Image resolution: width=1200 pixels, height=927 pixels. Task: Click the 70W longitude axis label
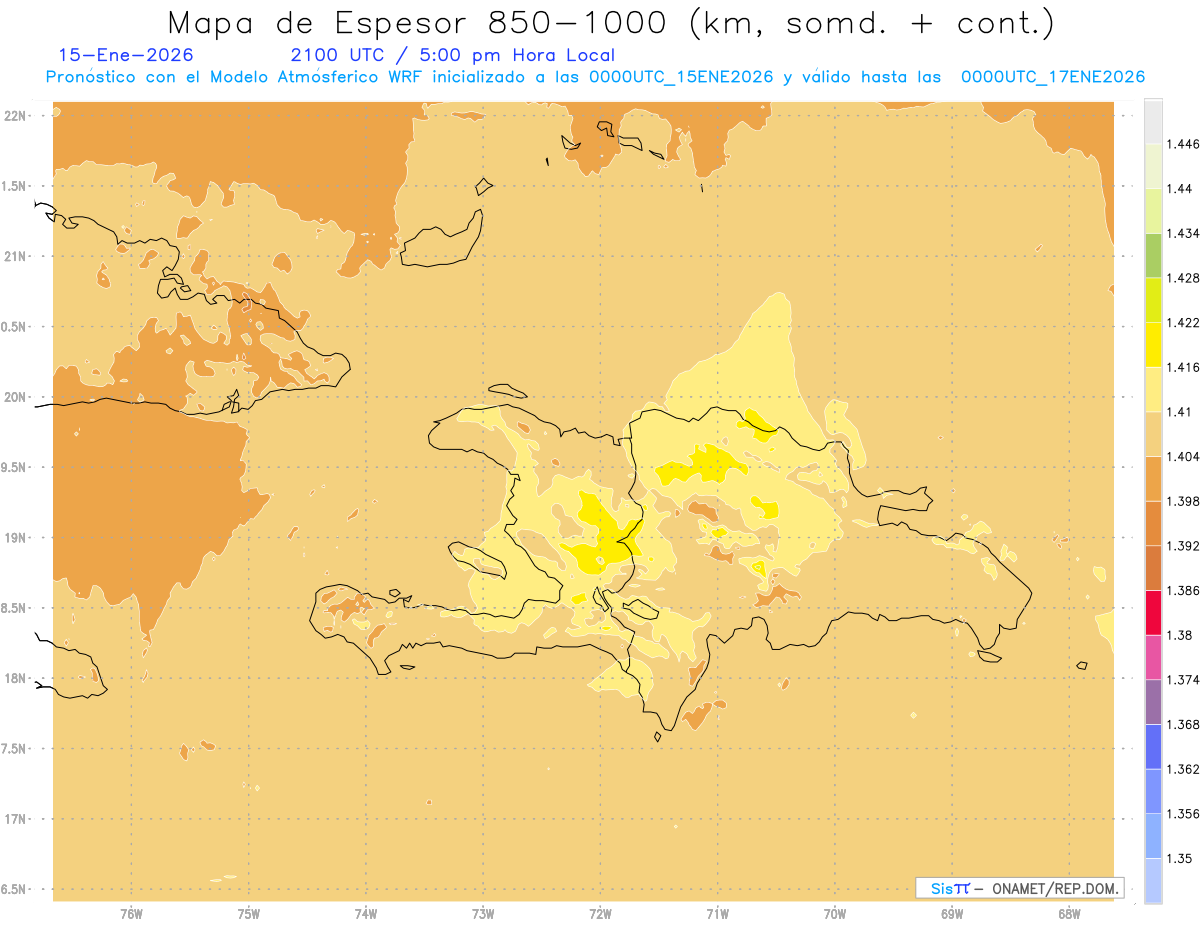835,914
